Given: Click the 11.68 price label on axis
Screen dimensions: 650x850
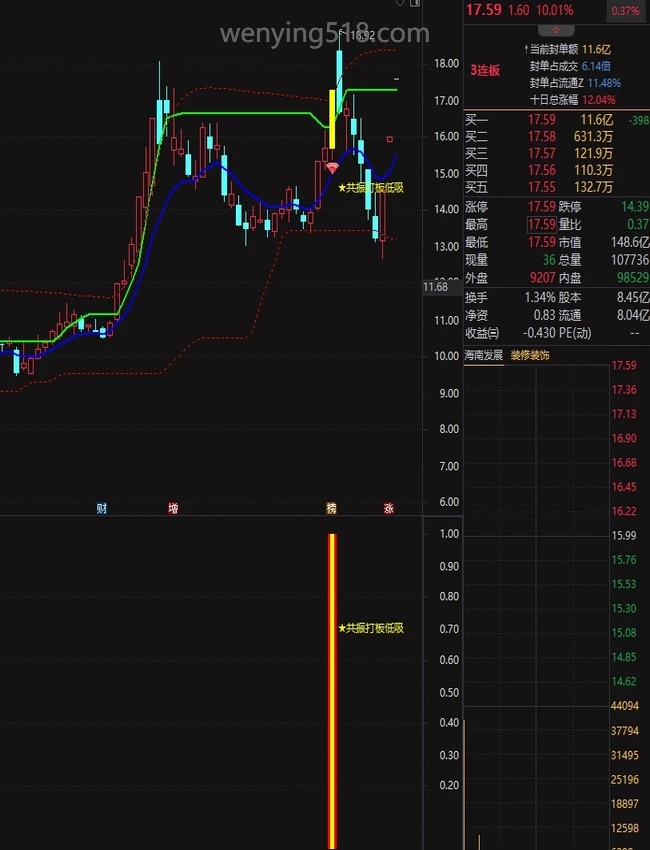Looking at the screenshot, I should [x=435, y=287].
